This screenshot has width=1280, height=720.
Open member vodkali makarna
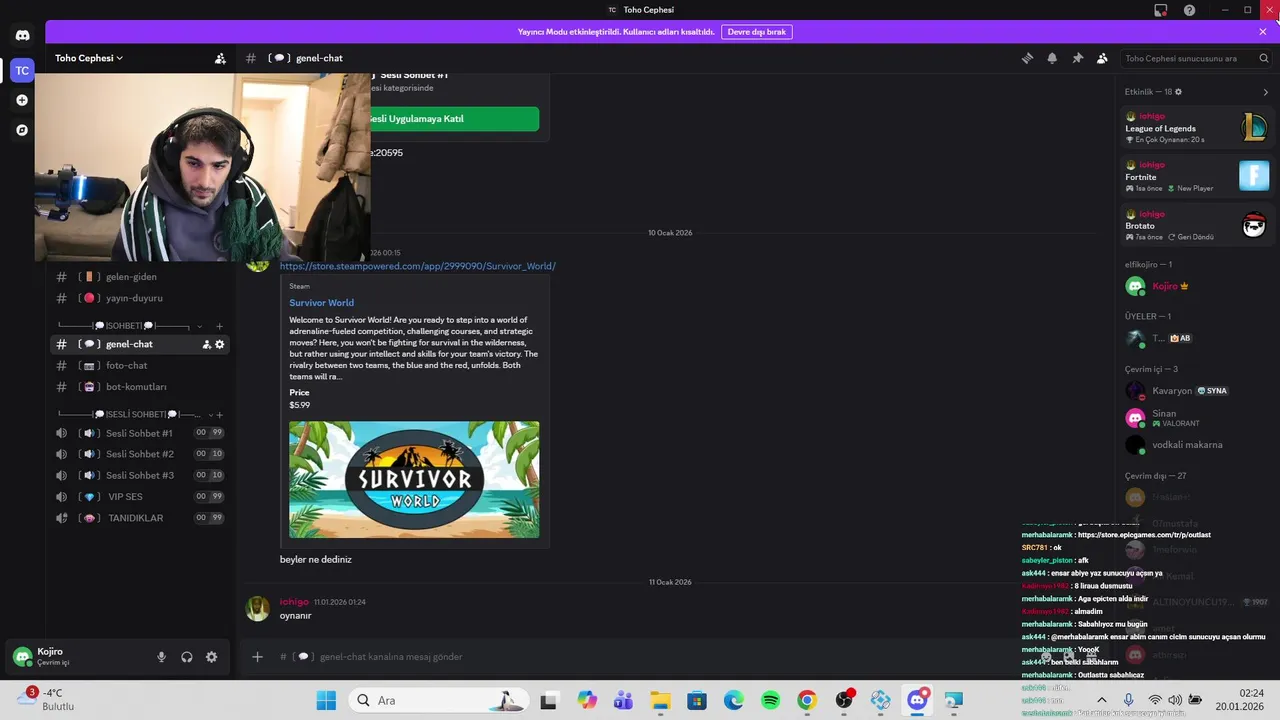pyautogui.click(x=1196, y=445)
